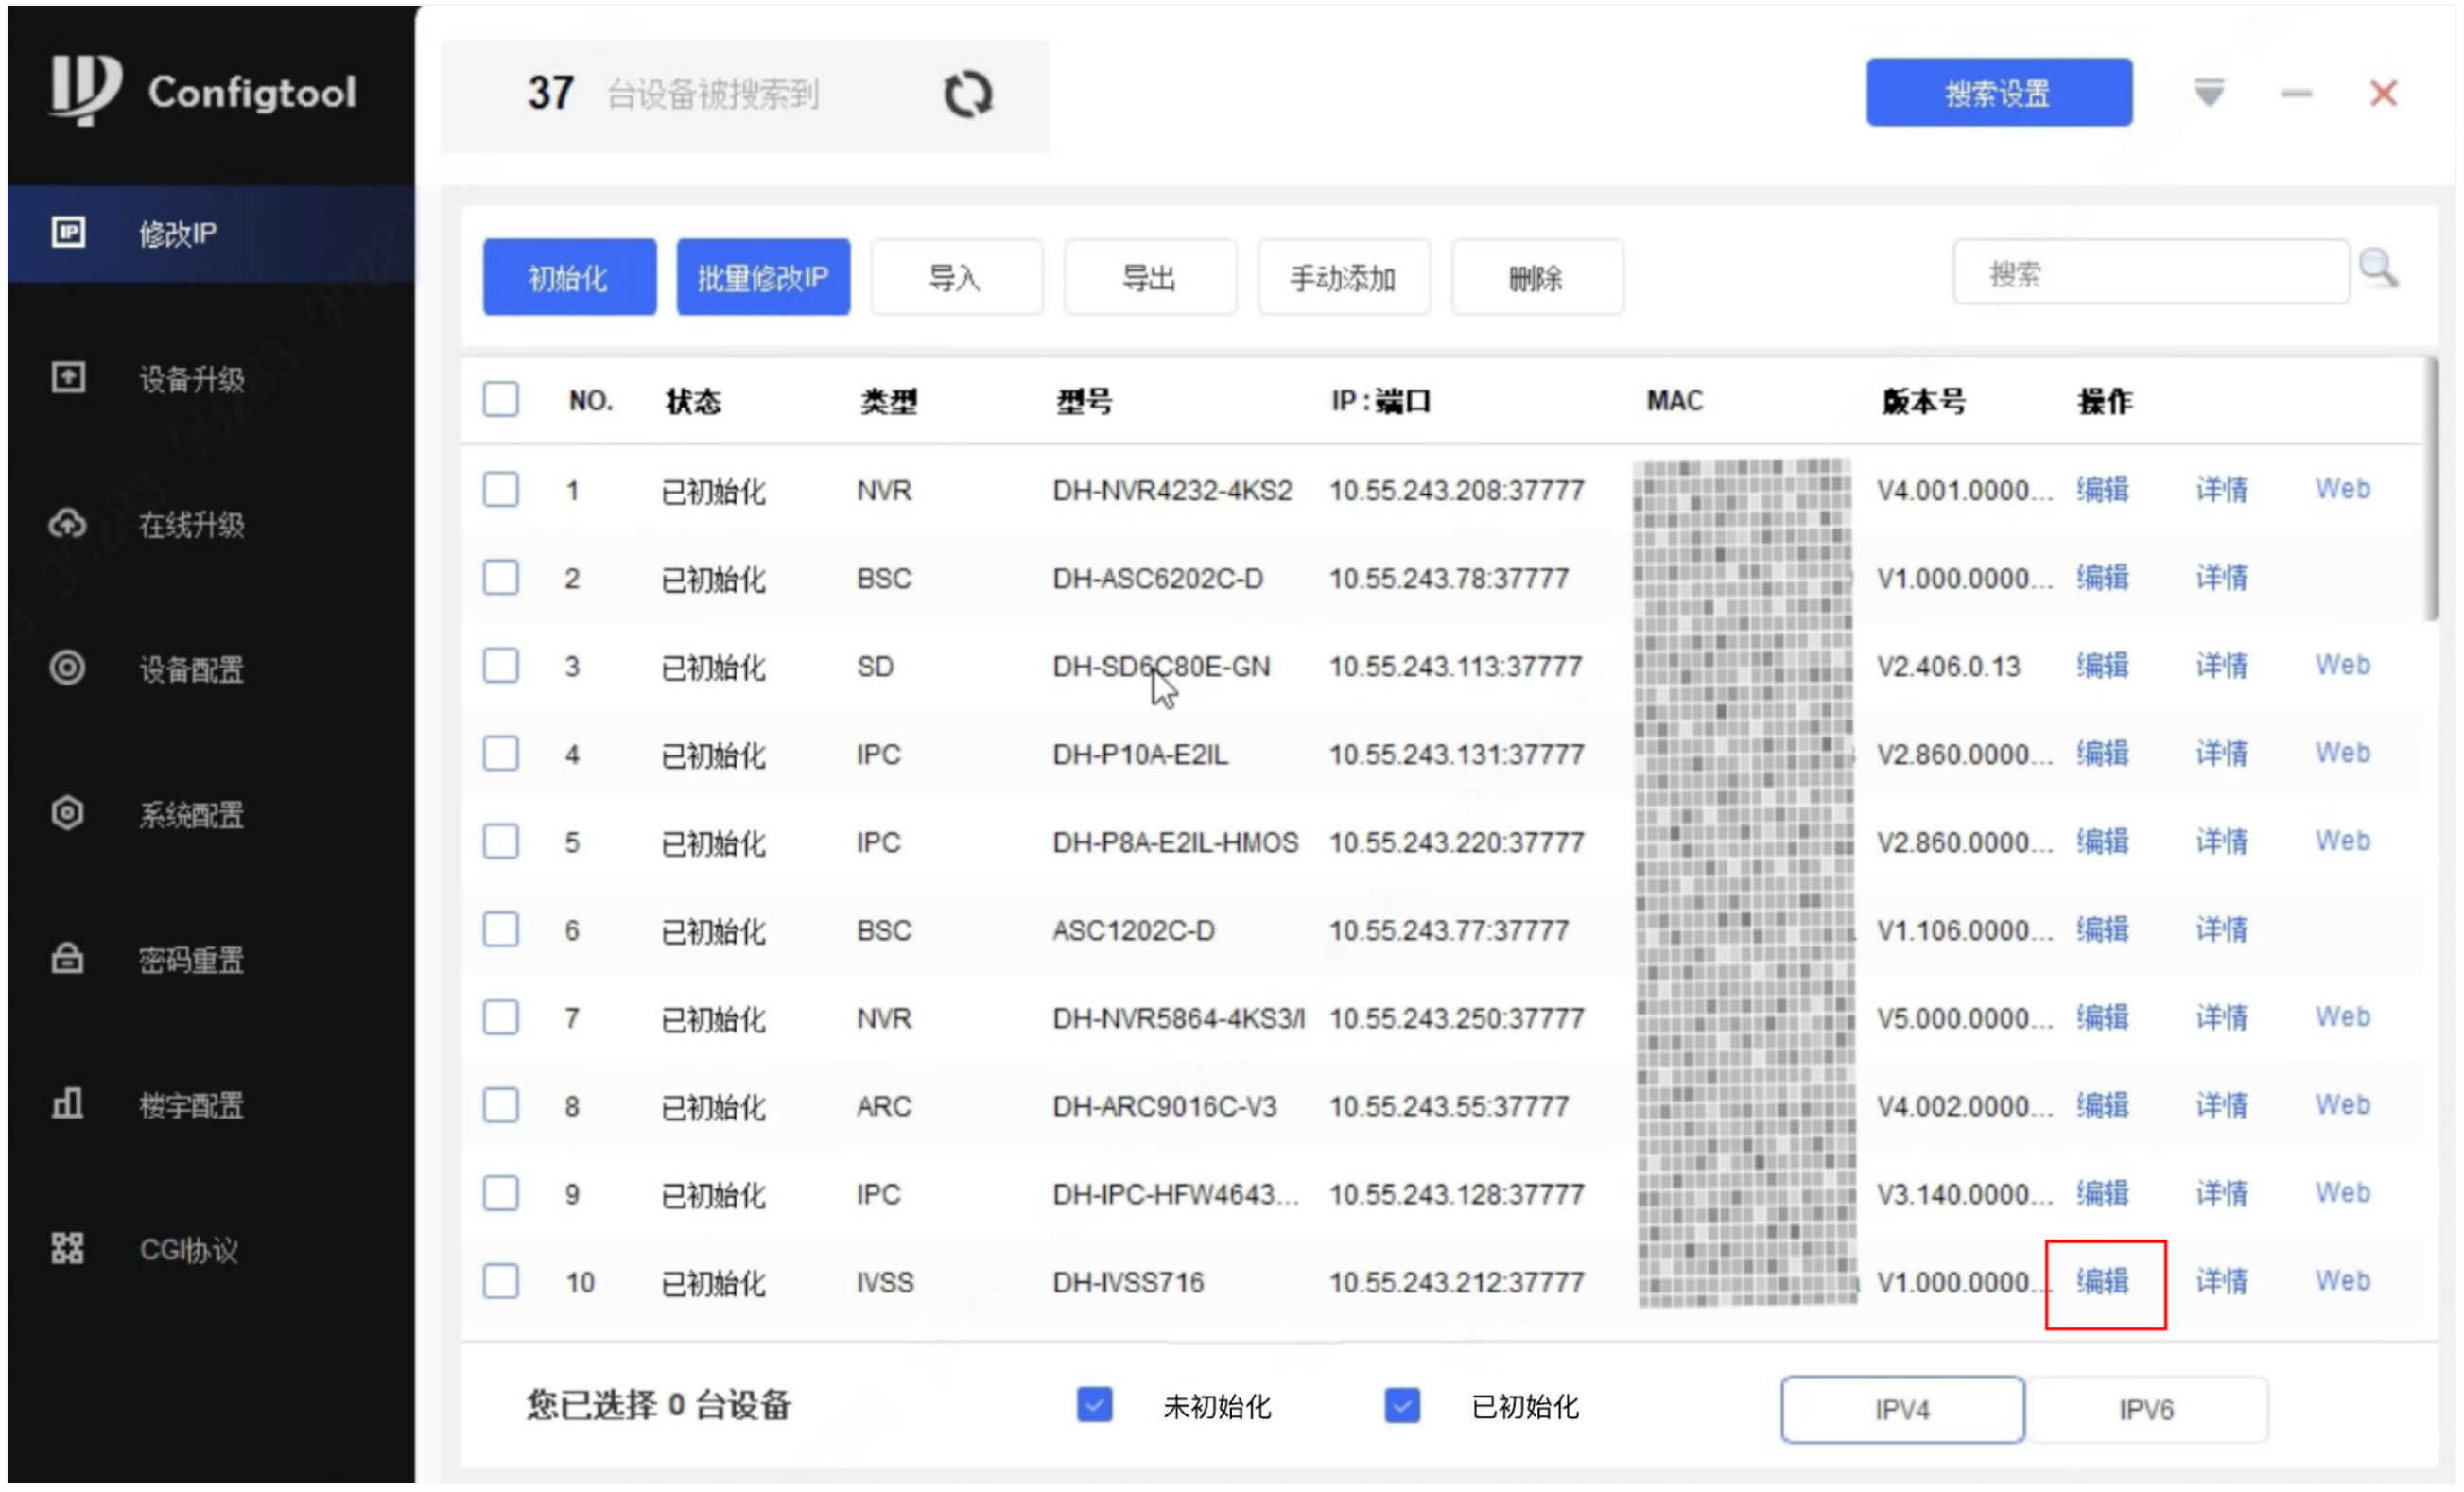This screenshot has width=2464, height=1492.
Task: Click the 批量修改IP button
Action: 763,277
